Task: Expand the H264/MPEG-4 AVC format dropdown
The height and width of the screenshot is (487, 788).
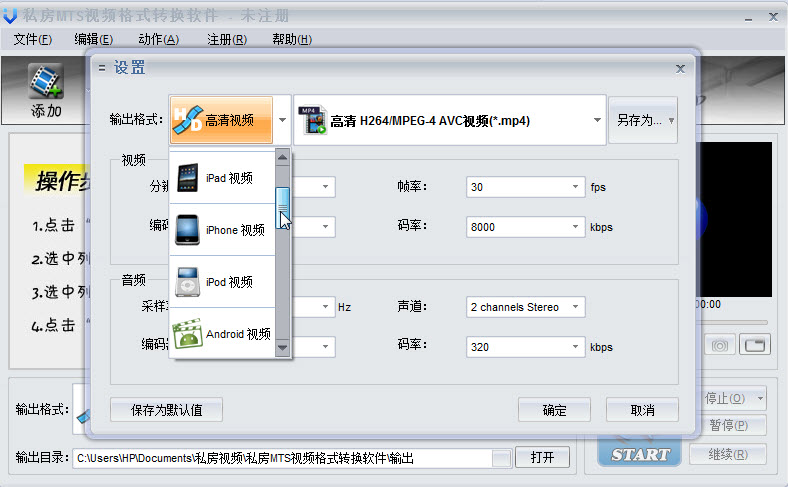Action: click(x=597, y=120)
